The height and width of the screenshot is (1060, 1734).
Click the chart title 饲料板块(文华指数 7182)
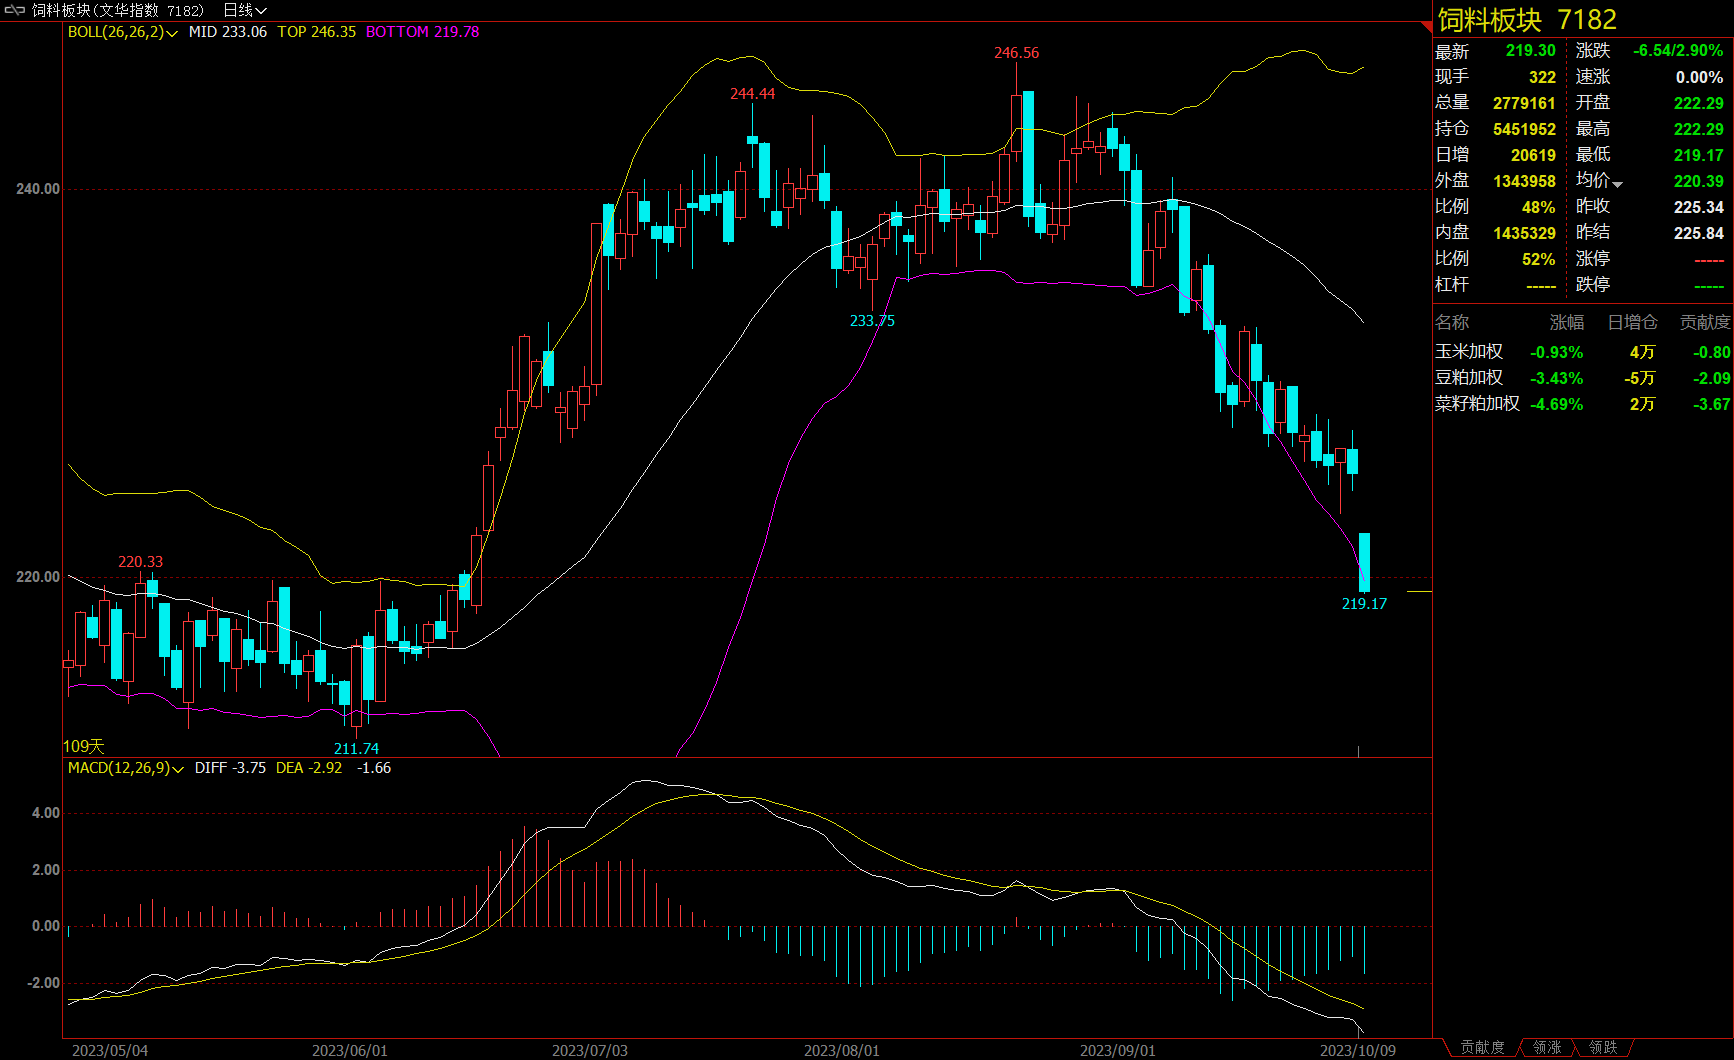118,10
